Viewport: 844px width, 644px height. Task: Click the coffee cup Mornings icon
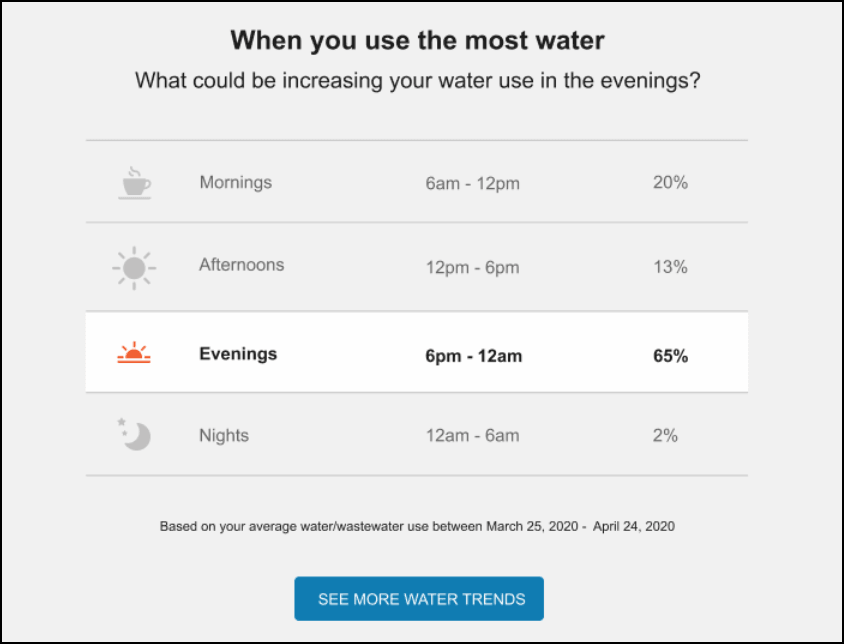[x=135, y=183]
